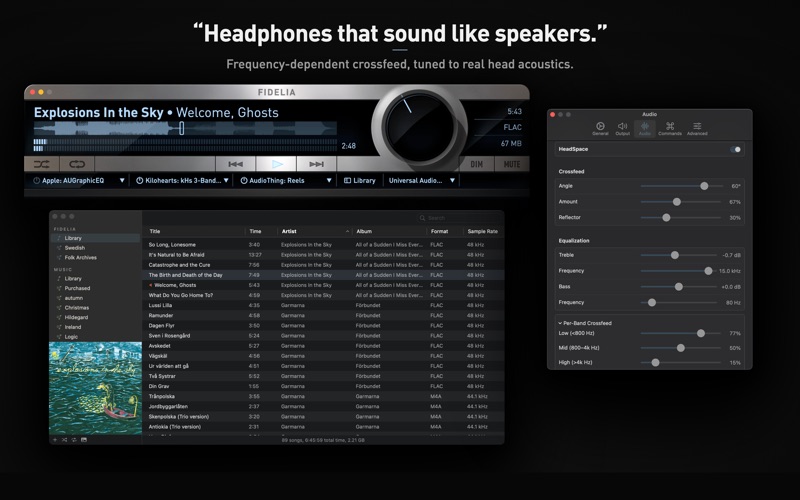Click the large volume knob
This screenshot has height=500, width=800.
(x=419, y=126)
